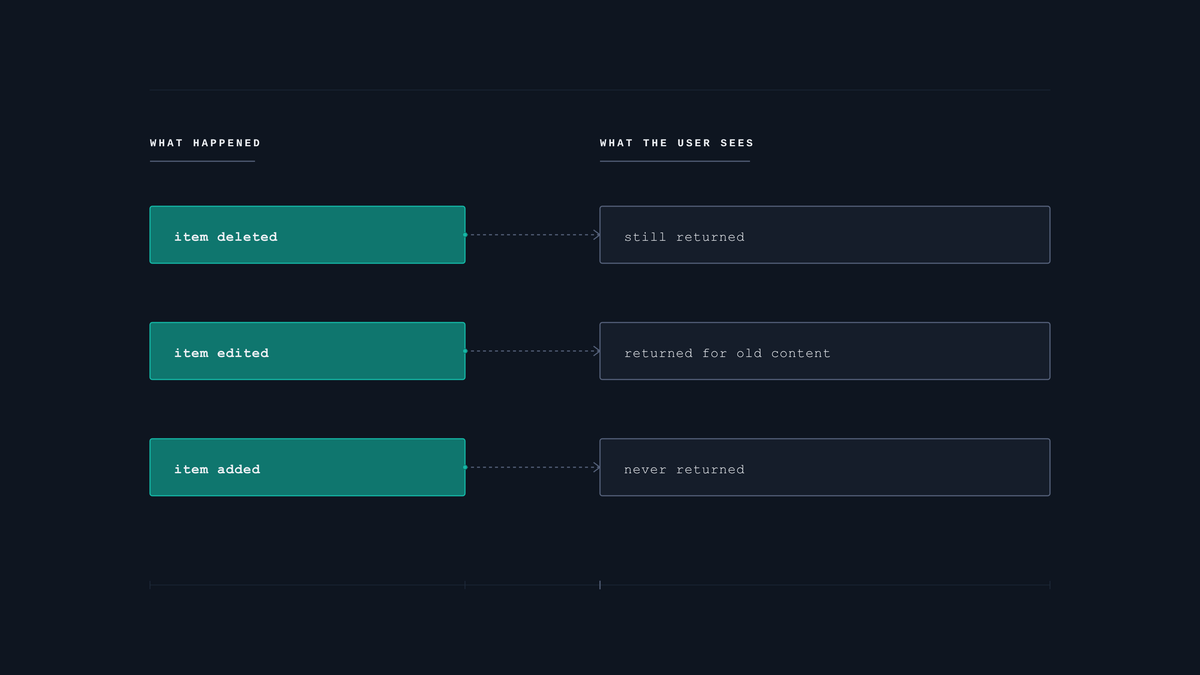Click the 'WHAT HAPPENED' column heading
Viewport: 1200px width, 675px height.
205,143
